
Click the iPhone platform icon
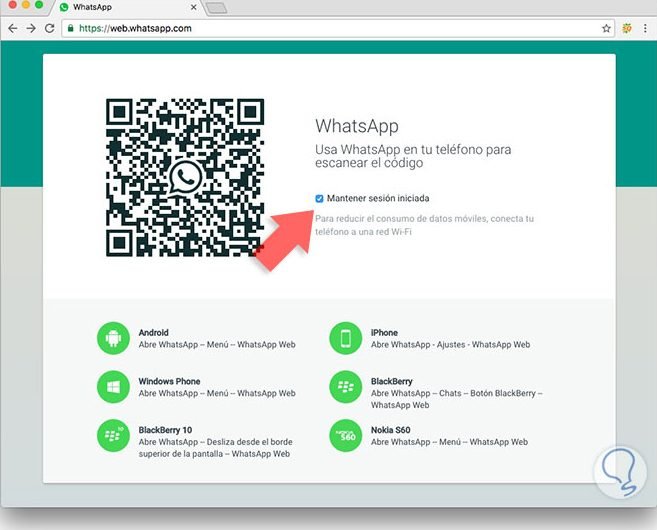tap(345, 338)
